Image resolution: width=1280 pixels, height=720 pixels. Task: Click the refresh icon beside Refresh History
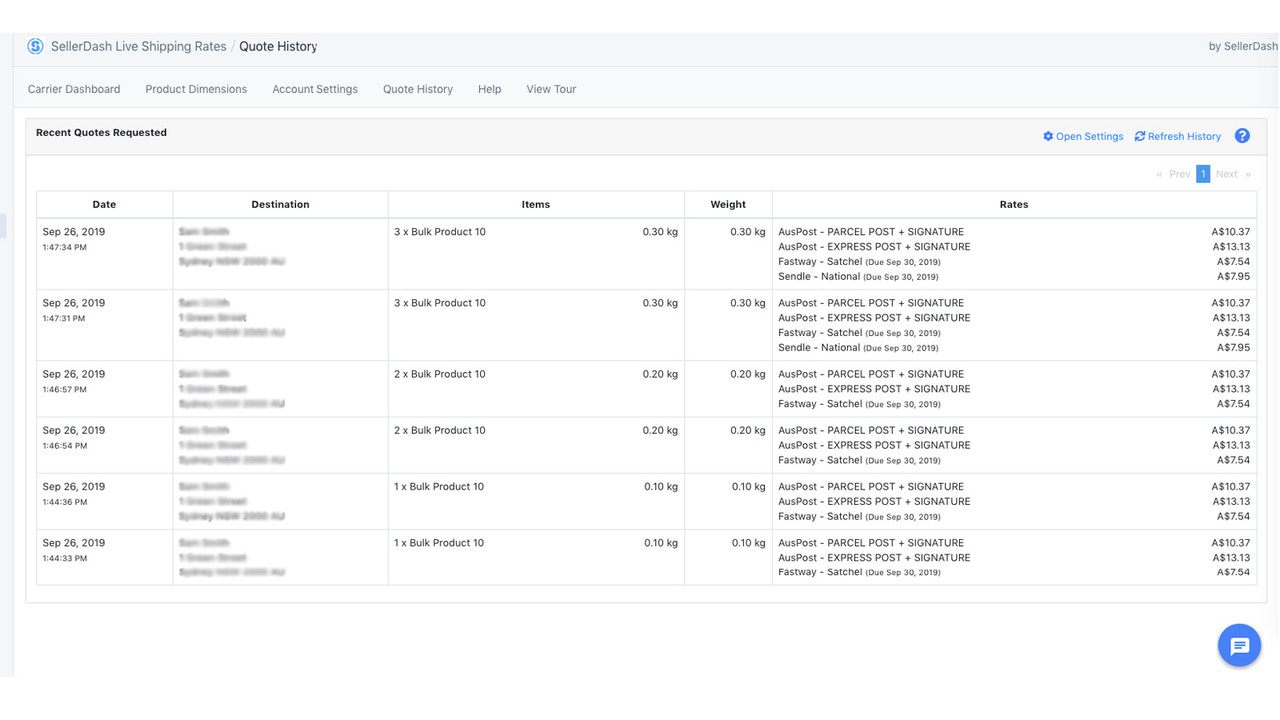[x=1139, y=136]
